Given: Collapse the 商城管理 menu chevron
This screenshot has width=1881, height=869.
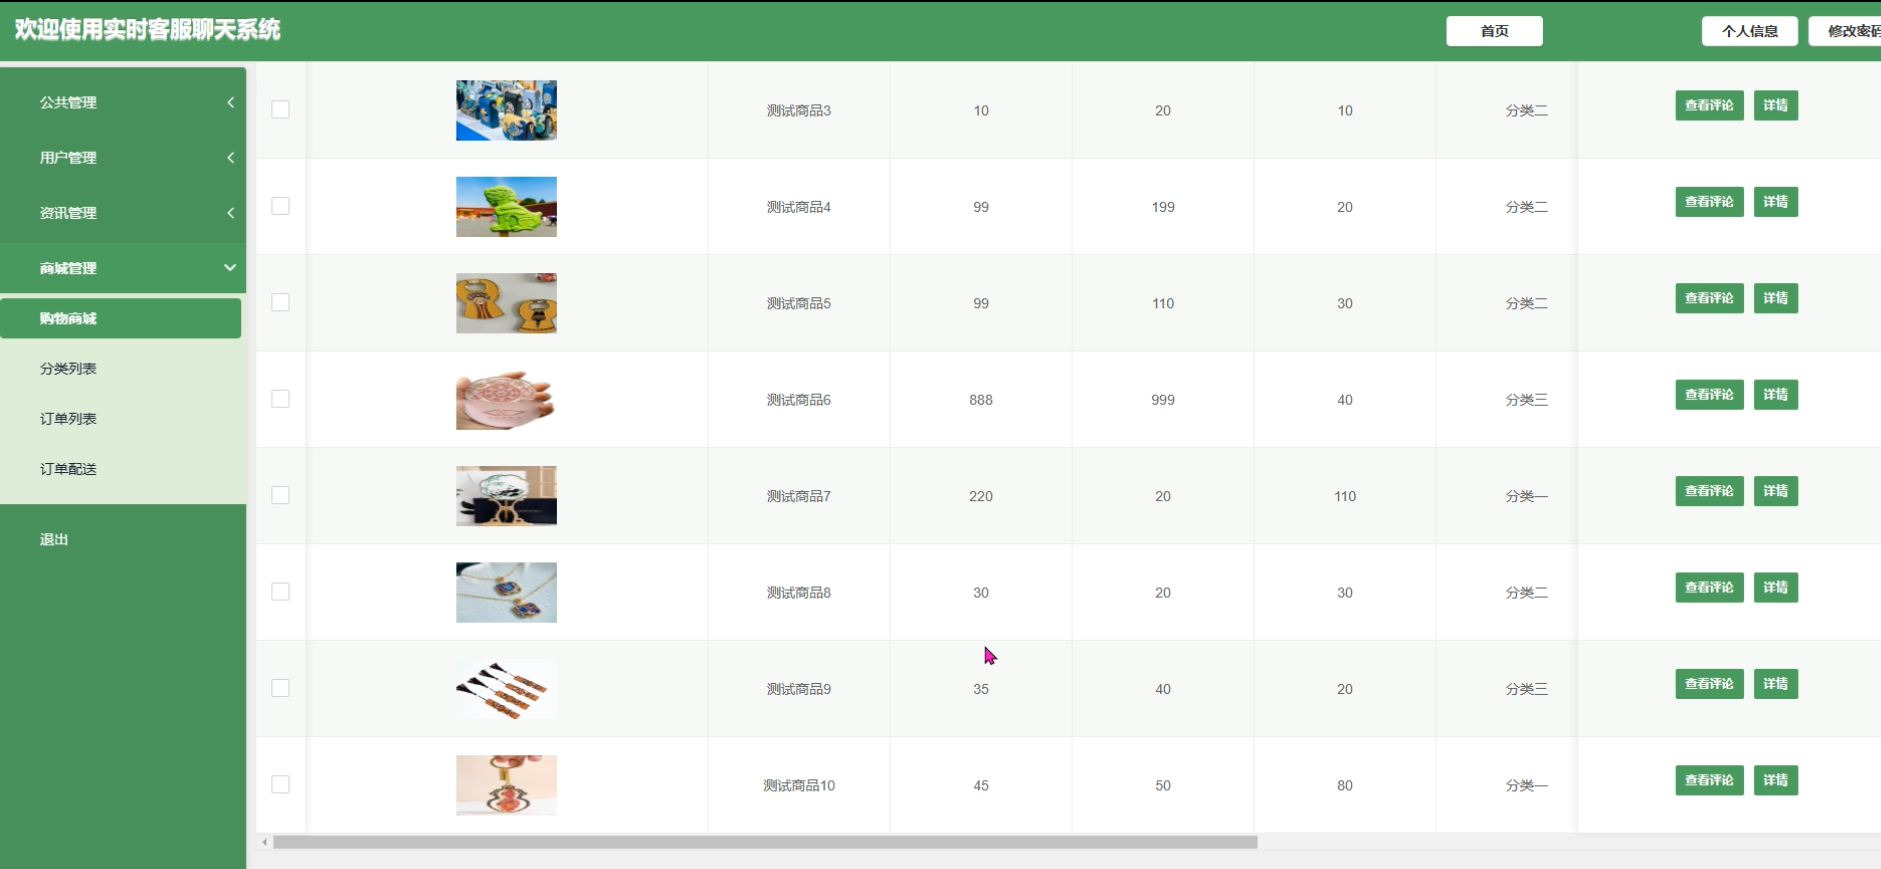Looking at the screenshot, I should (x=230, y=268).
